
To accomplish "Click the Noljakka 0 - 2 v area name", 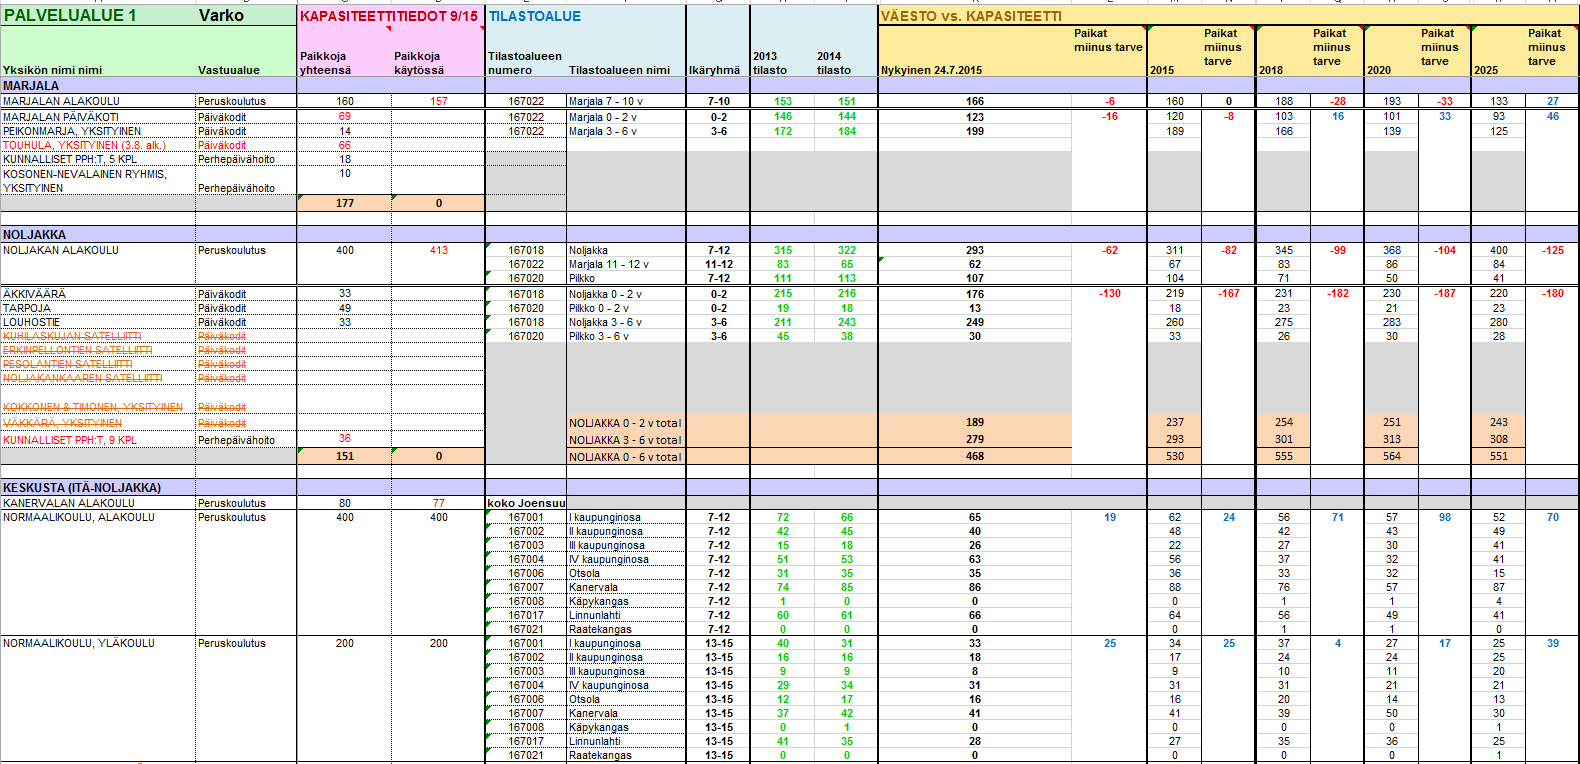I will click(x=605, y=294).
